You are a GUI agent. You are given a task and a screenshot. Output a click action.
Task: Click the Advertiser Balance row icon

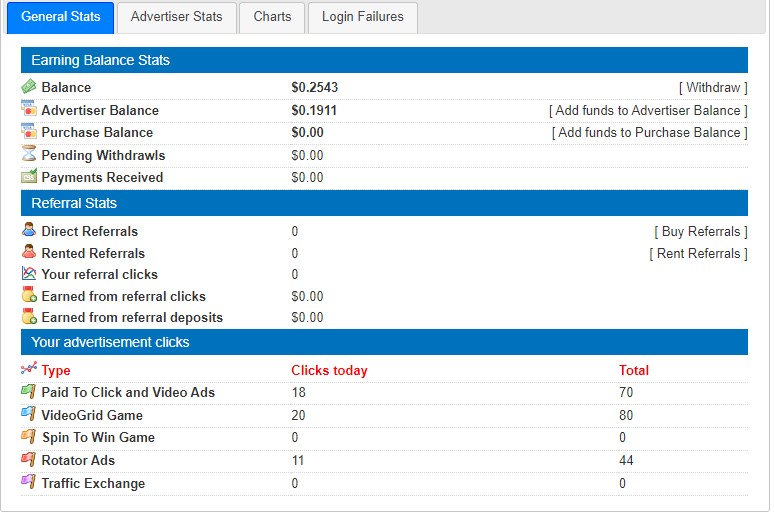(x=29, y=109)
